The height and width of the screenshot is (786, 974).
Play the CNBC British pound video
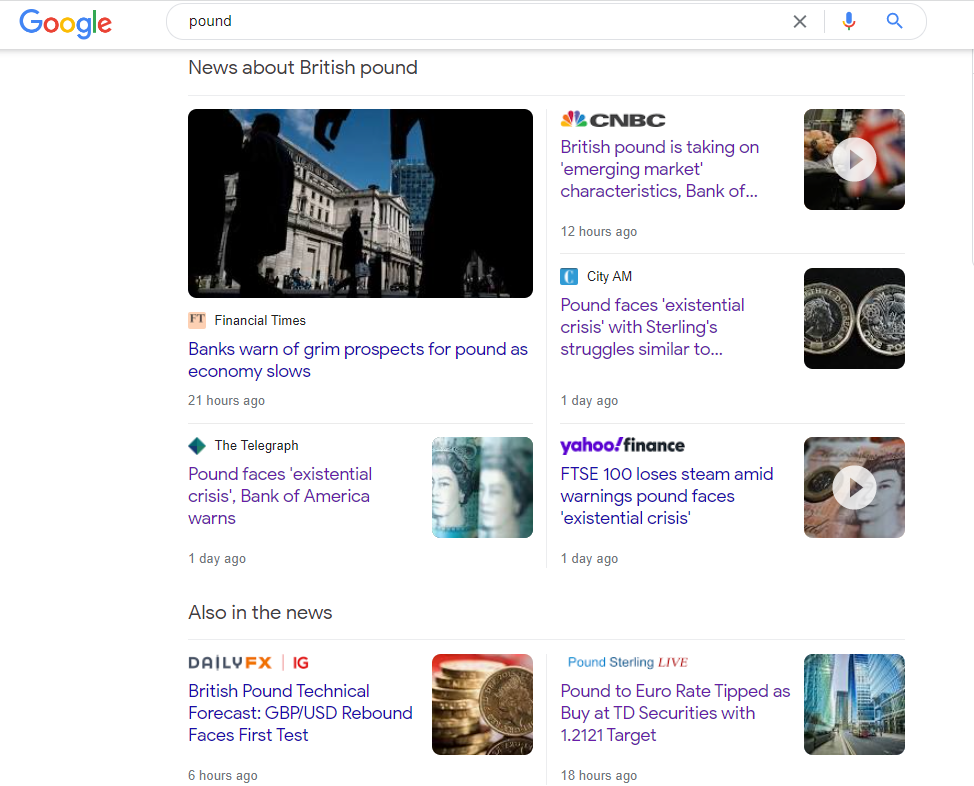pyautogui.click(x=854, y=159)
